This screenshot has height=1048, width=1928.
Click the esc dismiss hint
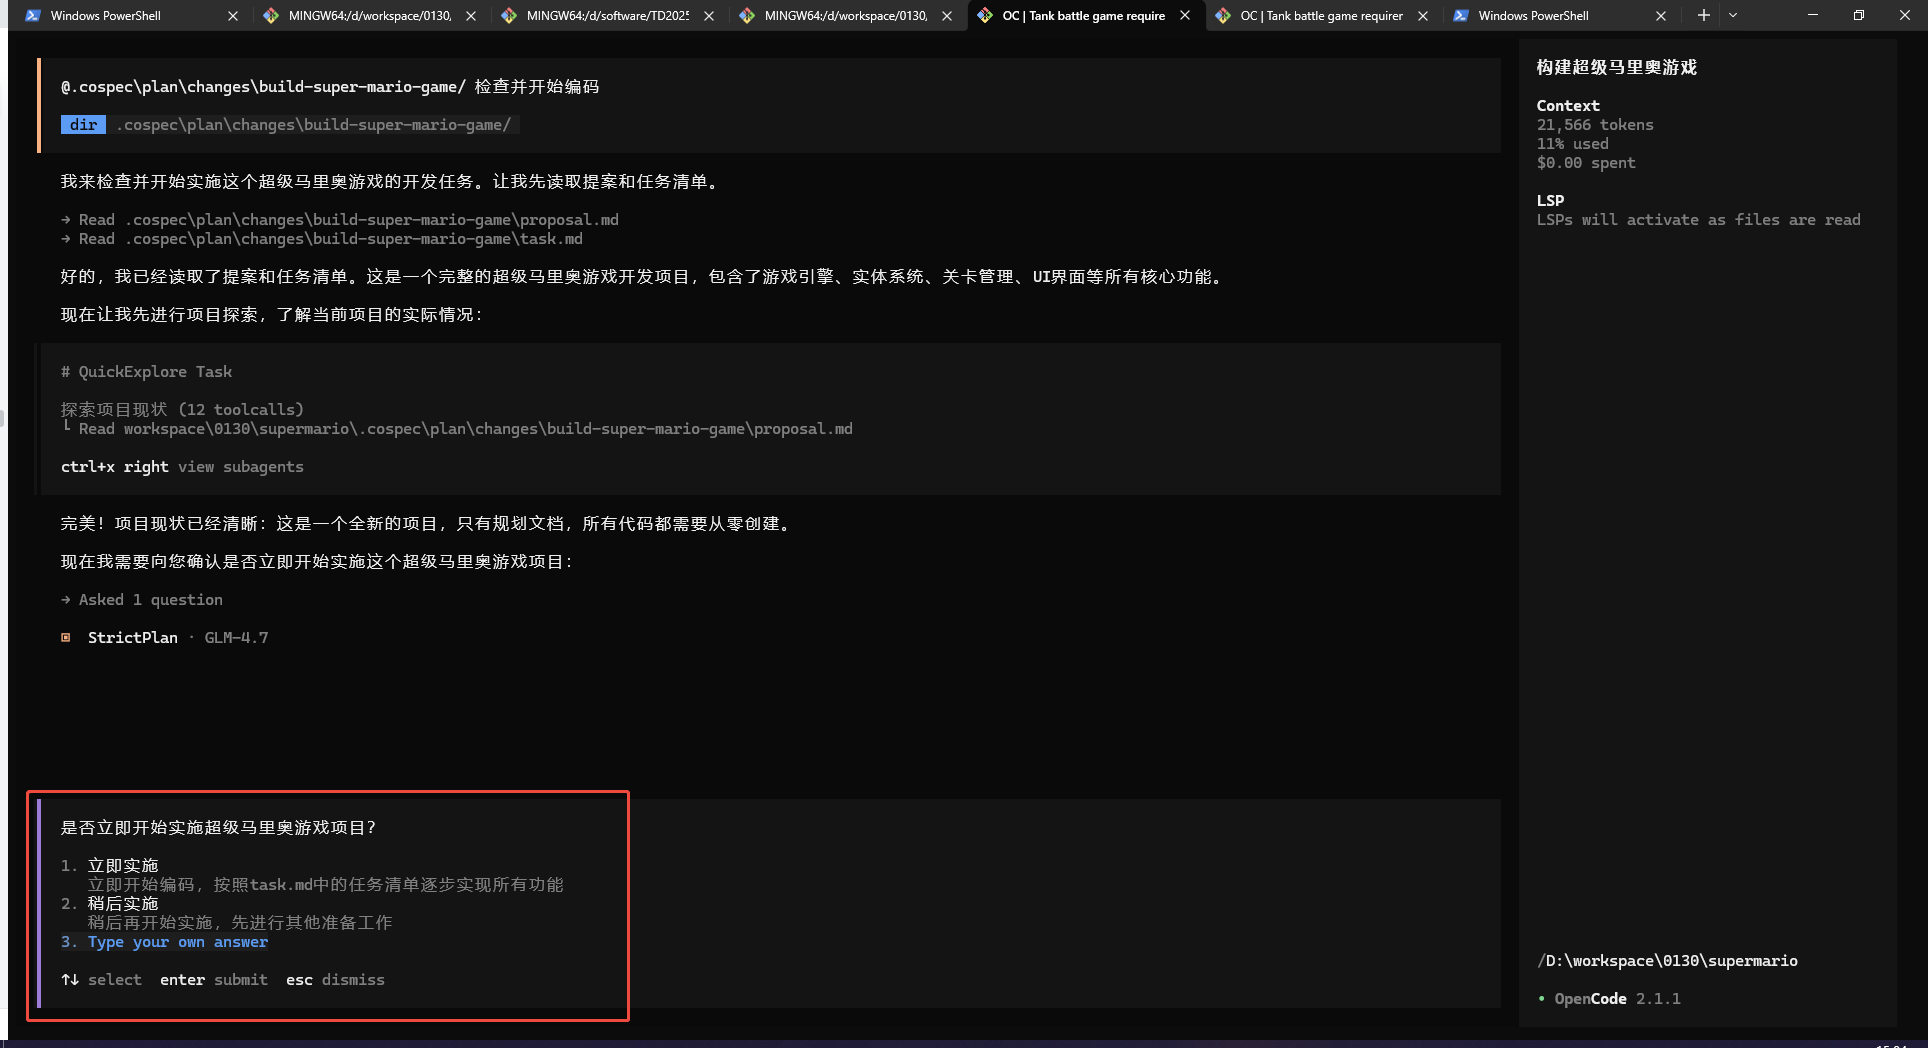(x=335, y=980)
